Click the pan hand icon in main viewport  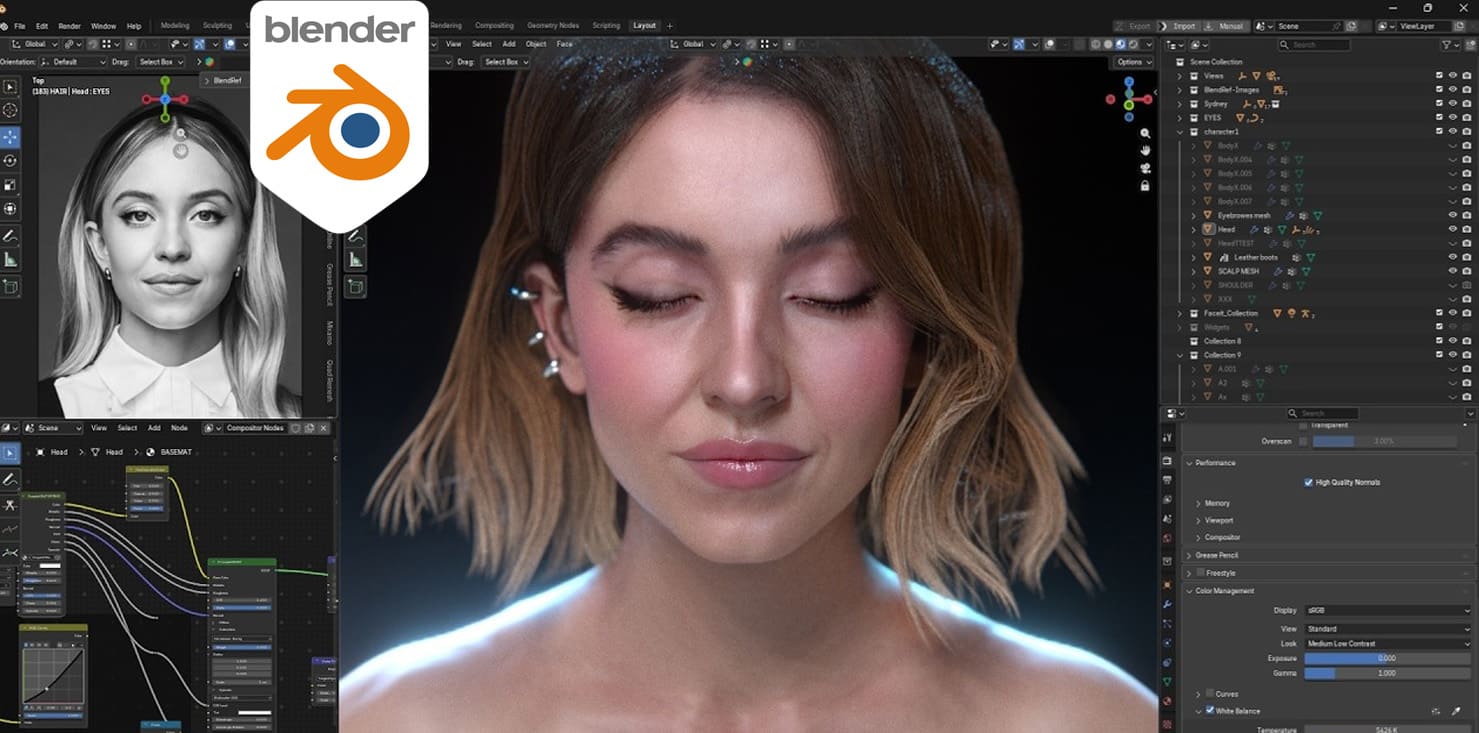pos(1145,151)
